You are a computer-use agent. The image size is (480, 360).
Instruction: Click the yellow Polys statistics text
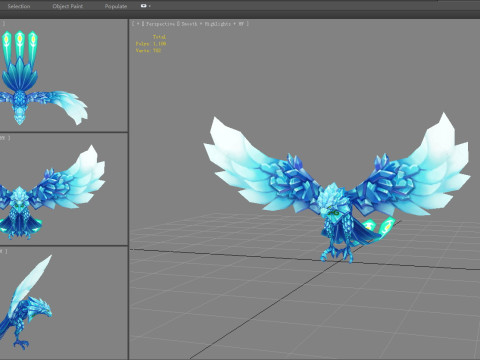[151, 44]
